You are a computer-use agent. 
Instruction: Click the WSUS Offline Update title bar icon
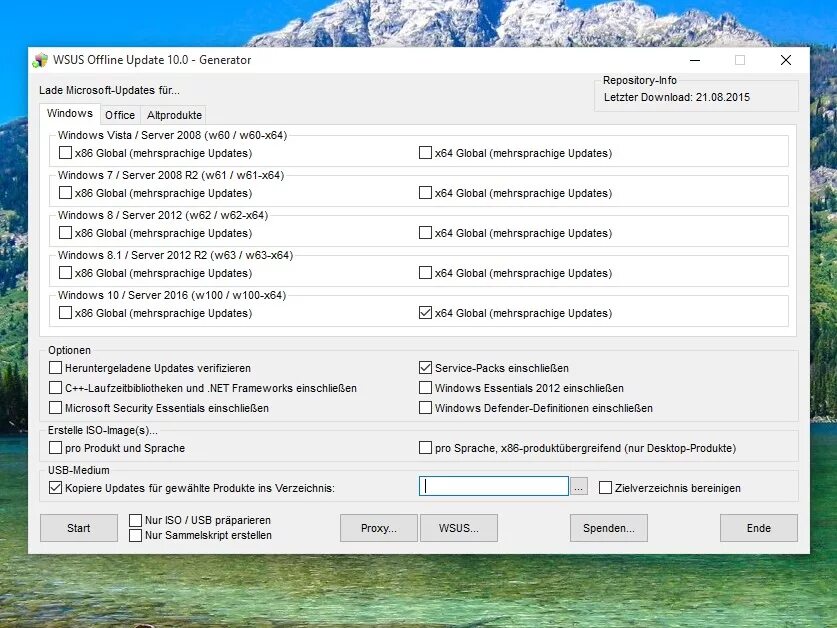(42, 59)
